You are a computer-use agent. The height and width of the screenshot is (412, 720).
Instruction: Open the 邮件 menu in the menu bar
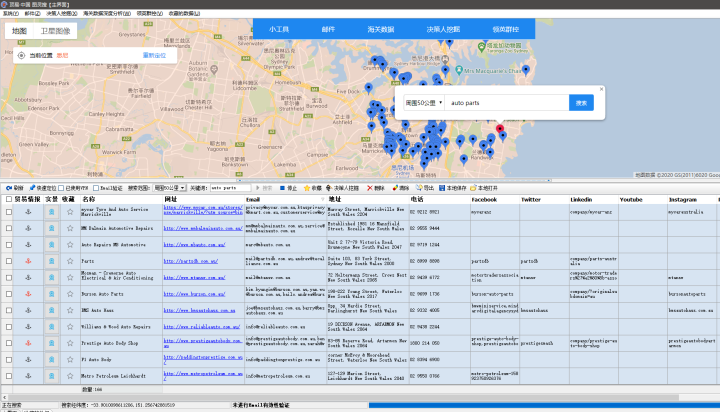32,13
